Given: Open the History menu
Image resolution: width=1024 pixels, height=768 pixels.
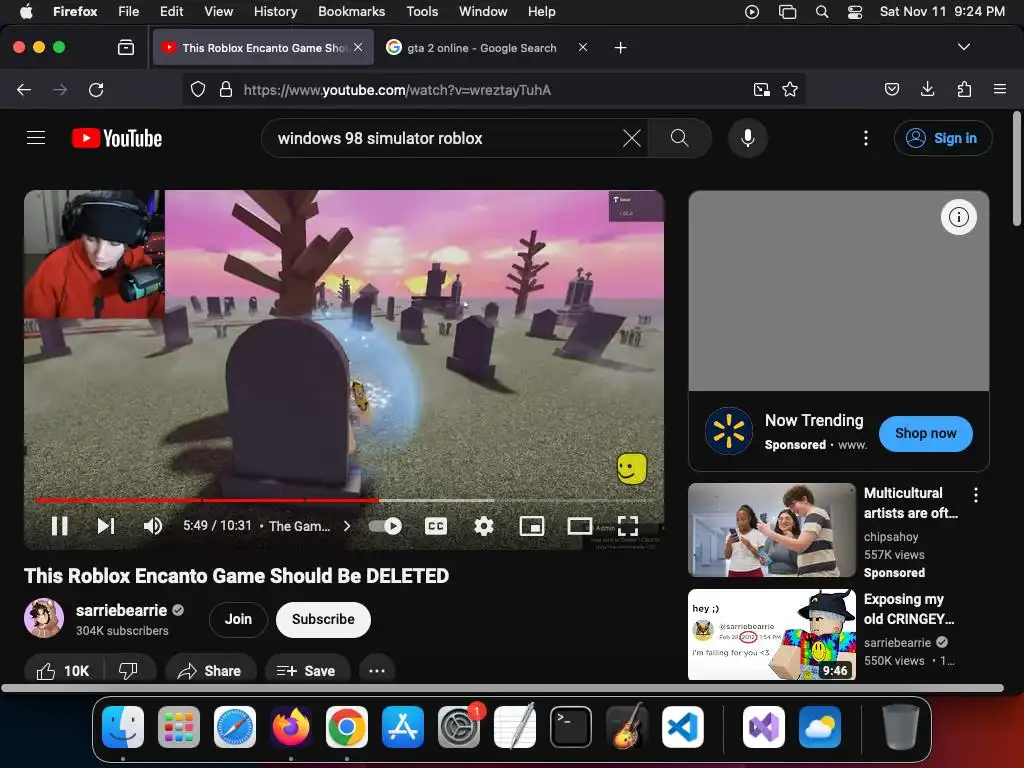Looking at the screenshot, I should (275, 12).
